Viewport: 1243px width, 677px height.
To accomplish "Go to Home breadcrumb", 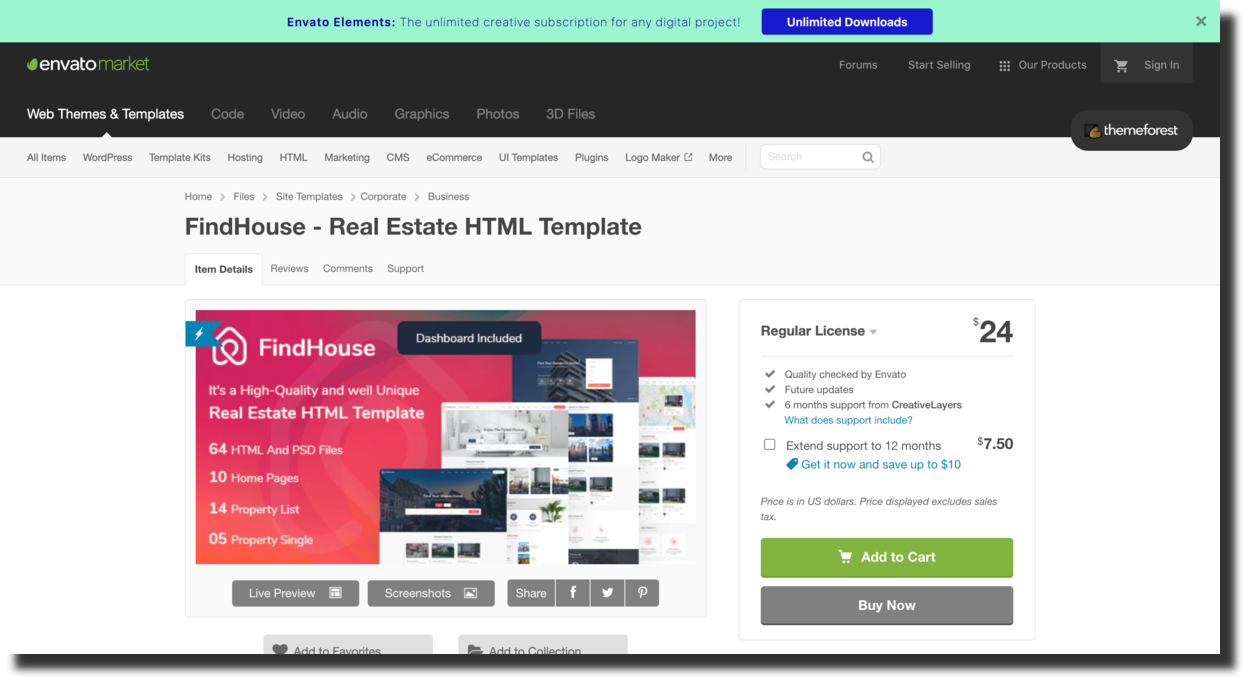I will click(198, 197).
